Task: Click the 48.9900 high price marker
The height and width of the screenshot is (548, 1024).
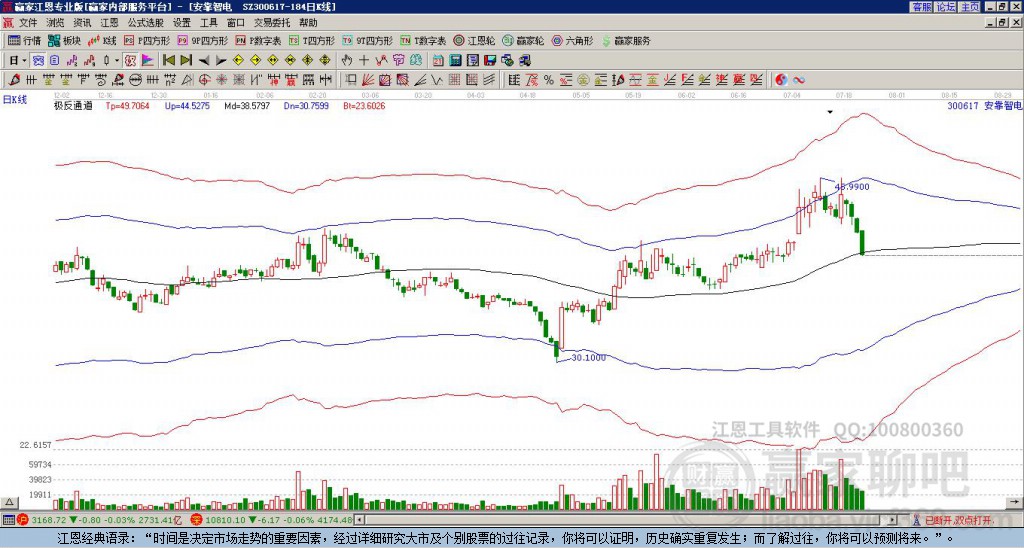Action: (852, 187)
